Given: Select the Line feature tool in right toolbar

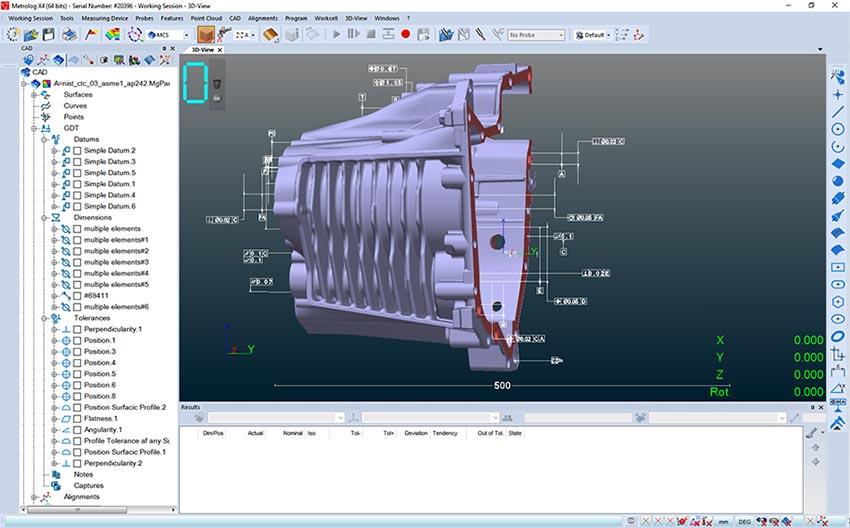Looking at the screenshot, I should [x=838, y=110].
